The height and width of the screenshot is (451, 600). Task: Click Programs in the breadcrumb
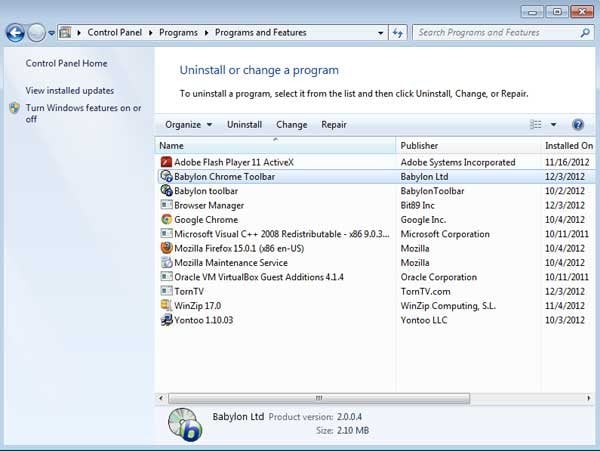(x=178, y=33)
